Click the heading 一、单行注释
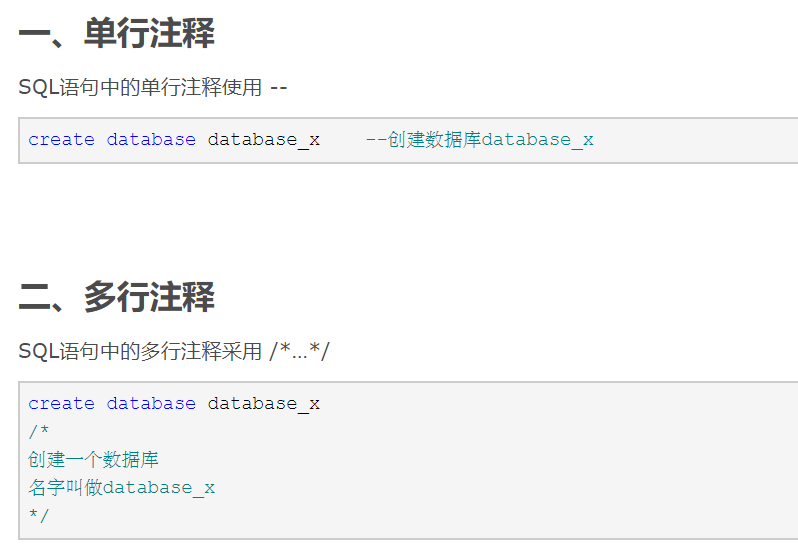Screen dimensions: 798x555 [117, 33]
